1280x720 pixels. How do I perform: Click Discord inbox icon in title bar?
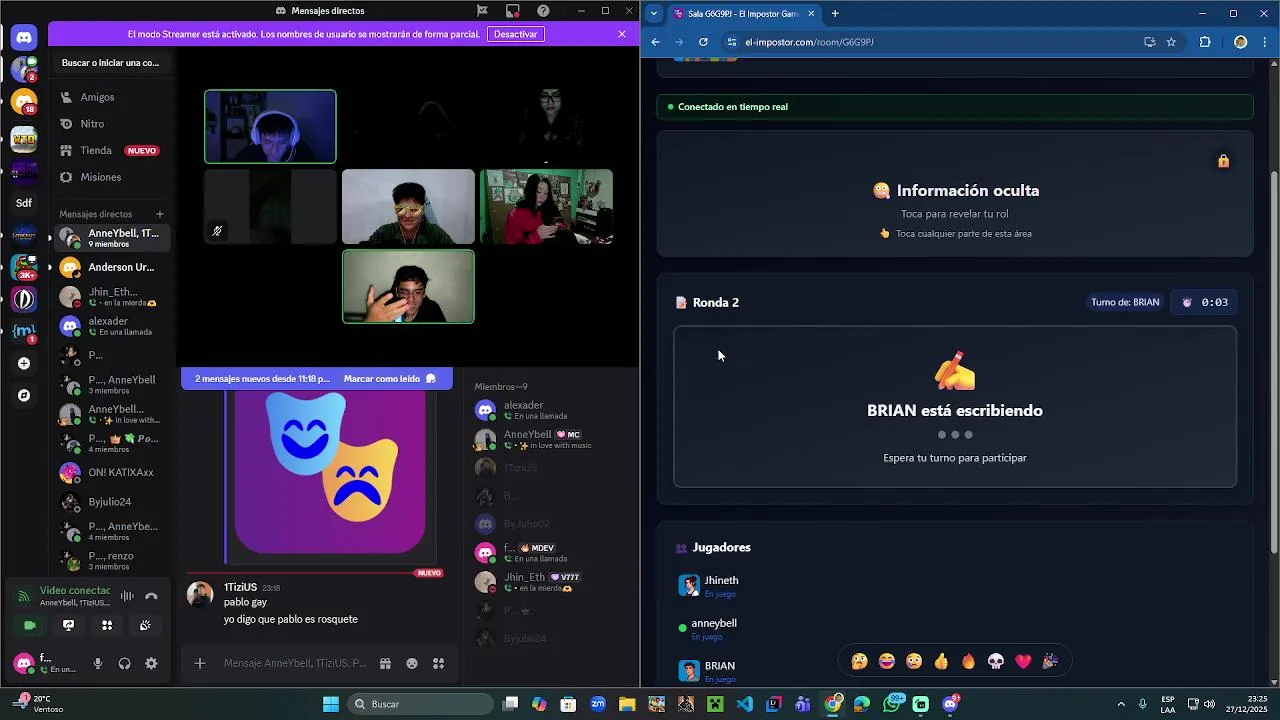(x=512, y=11)
